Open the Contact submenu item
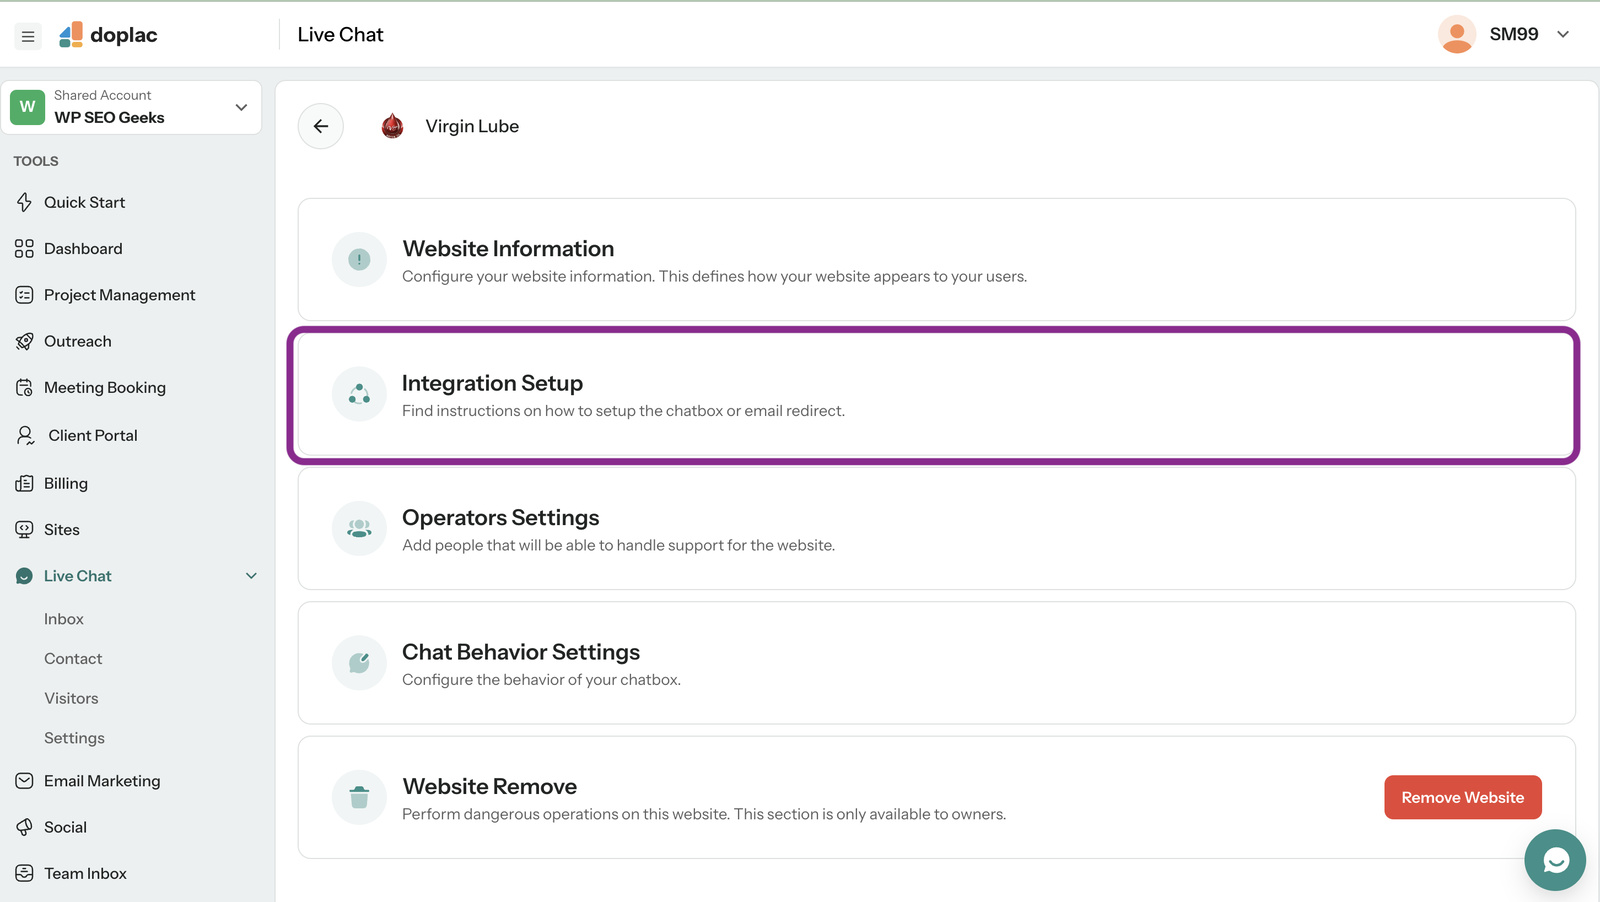 [73, 659]
